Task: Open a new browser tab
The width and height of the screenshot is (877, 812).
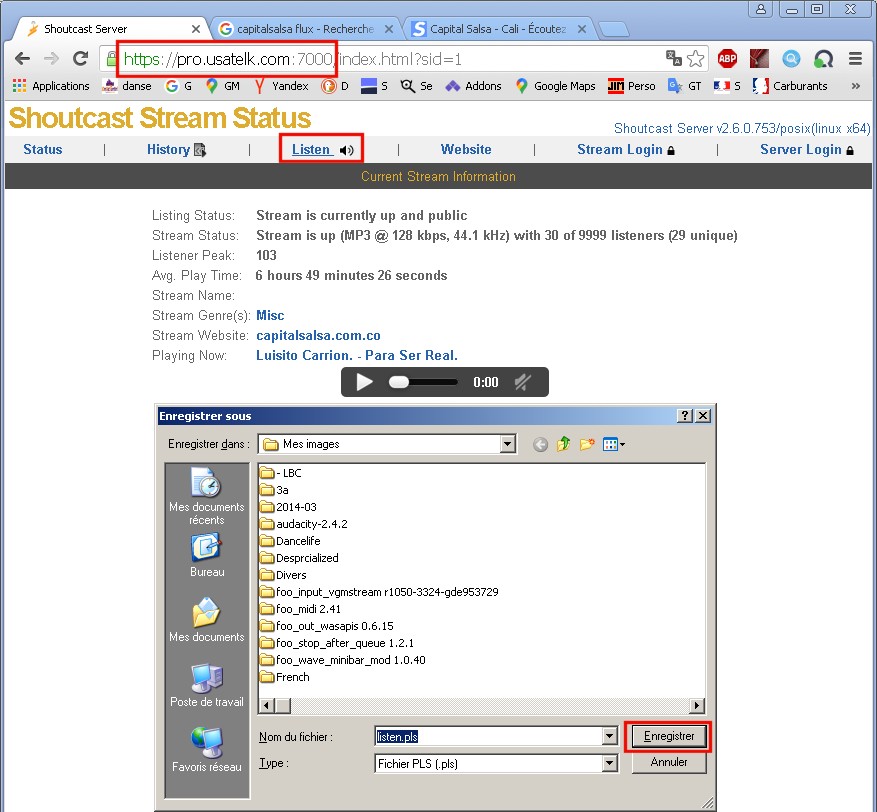Action: tap(614, 29)
